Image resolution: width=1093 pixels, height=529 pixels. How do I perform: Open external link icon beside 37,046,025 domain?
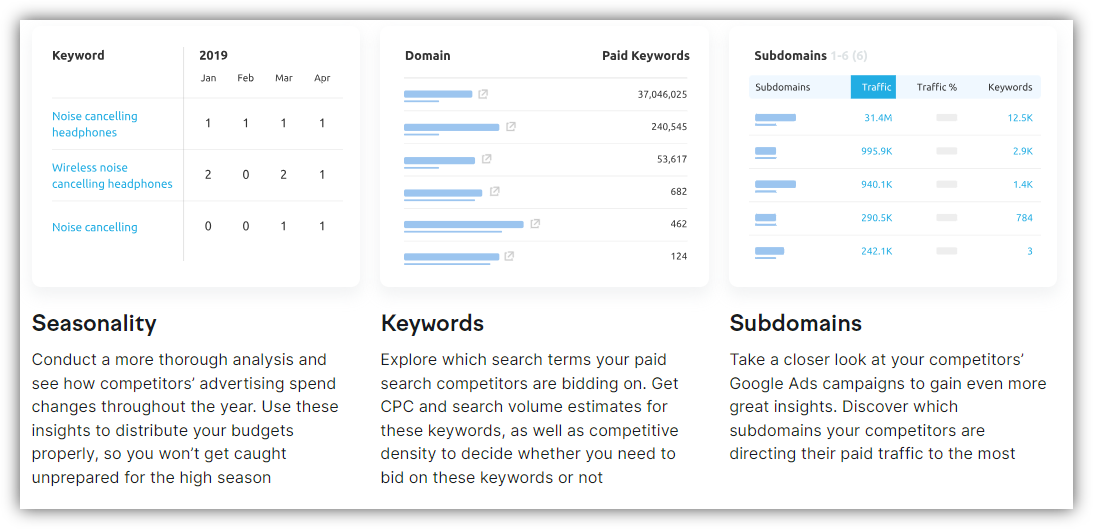483,94
